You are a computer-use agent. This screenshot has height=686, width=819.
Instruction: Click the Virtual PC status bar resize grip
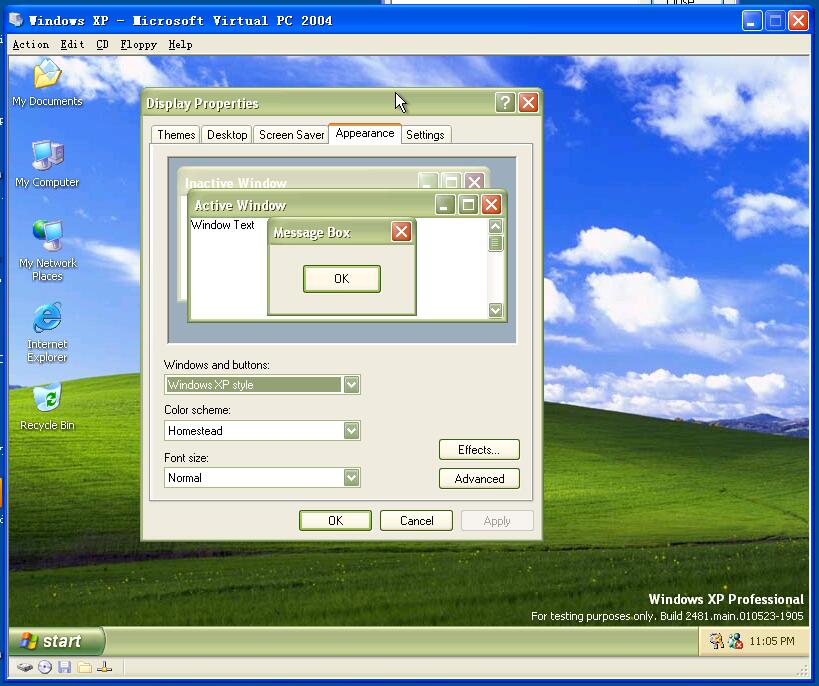click(x=802, y=671)
